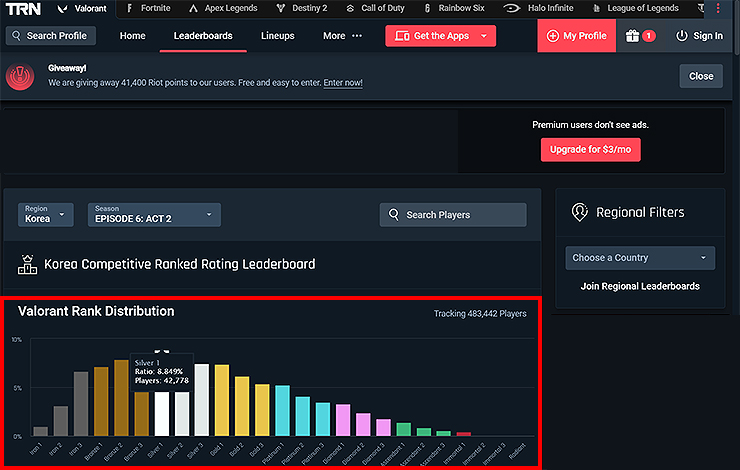Screen dimensions: 740x470
Task: Open My Profile
Action: [576, 36]
